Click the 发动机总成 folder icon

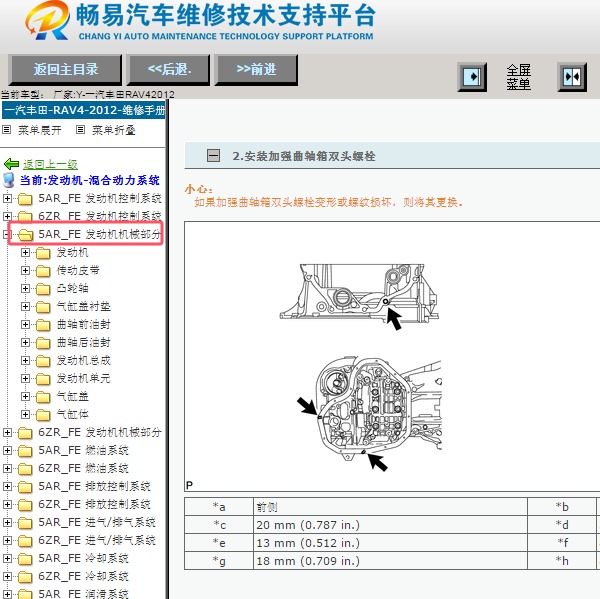click(43, 361)
